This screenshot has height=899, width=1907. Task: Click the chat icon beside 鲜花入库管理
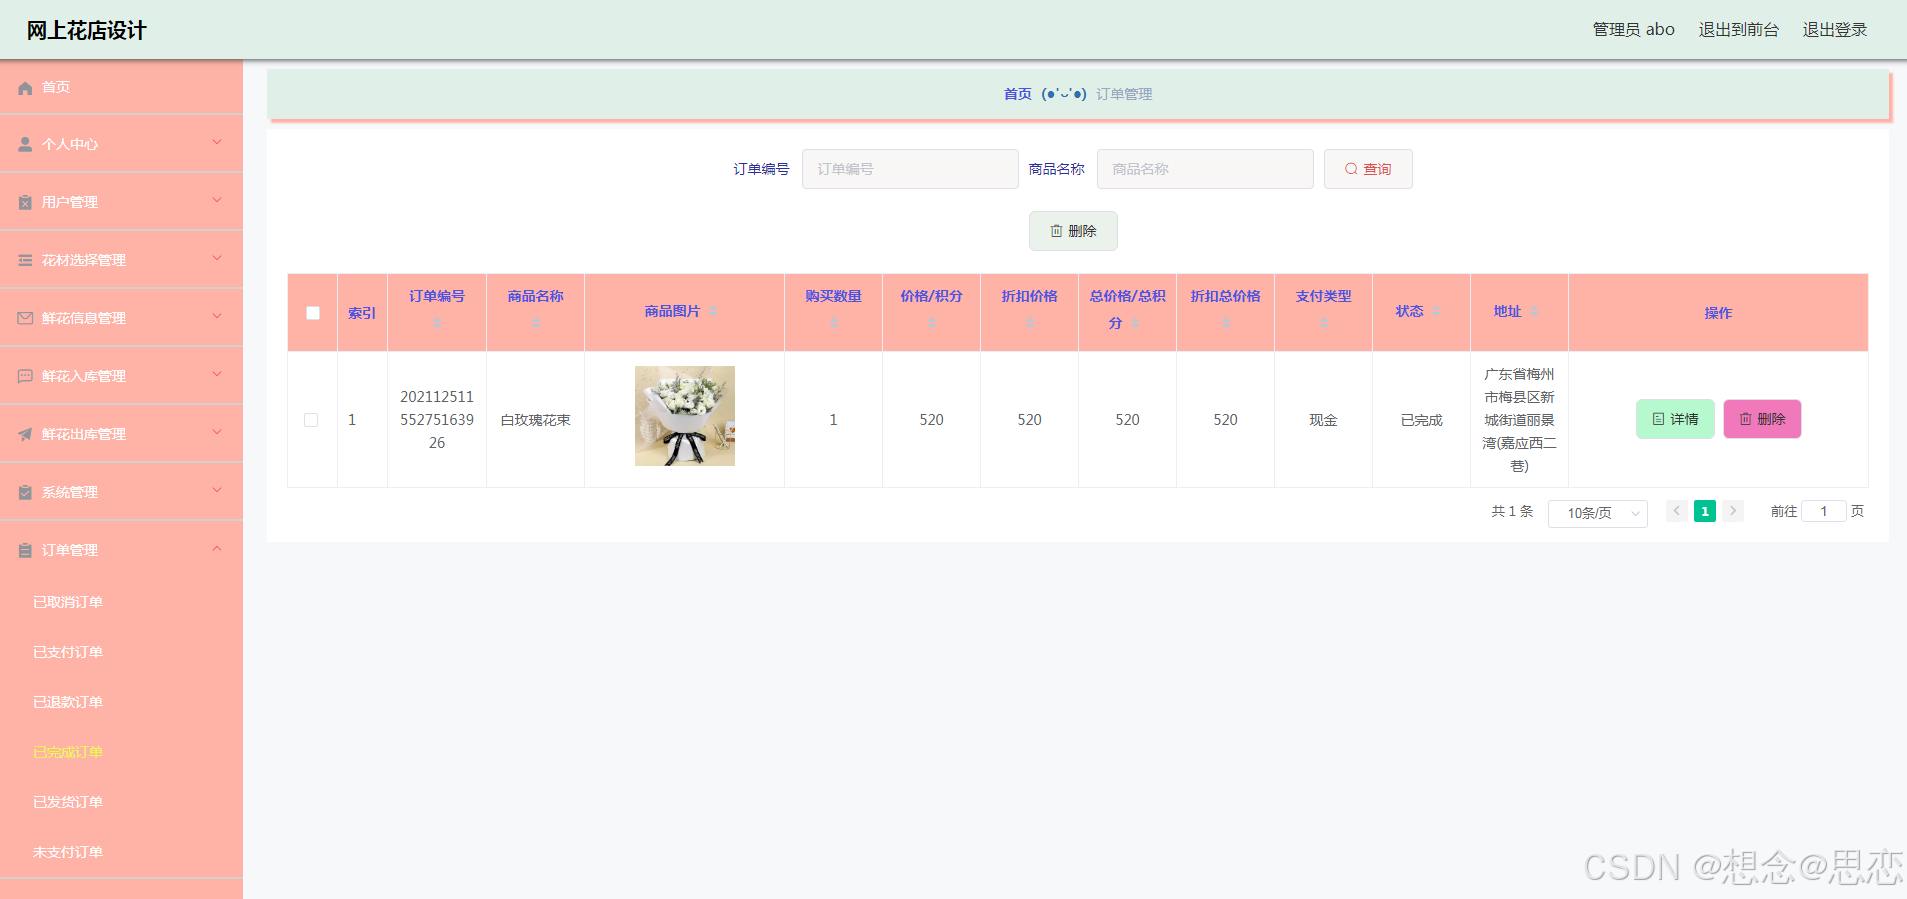[x=26, y=377]
